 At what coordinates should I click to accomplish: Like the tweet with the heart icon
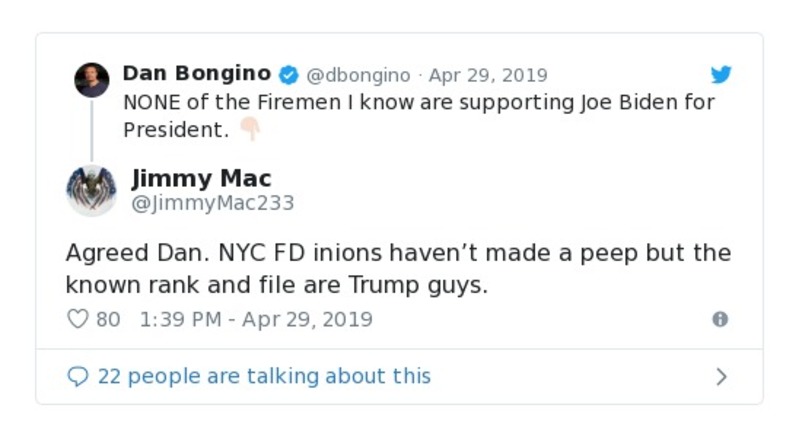(x=78, y=319)
